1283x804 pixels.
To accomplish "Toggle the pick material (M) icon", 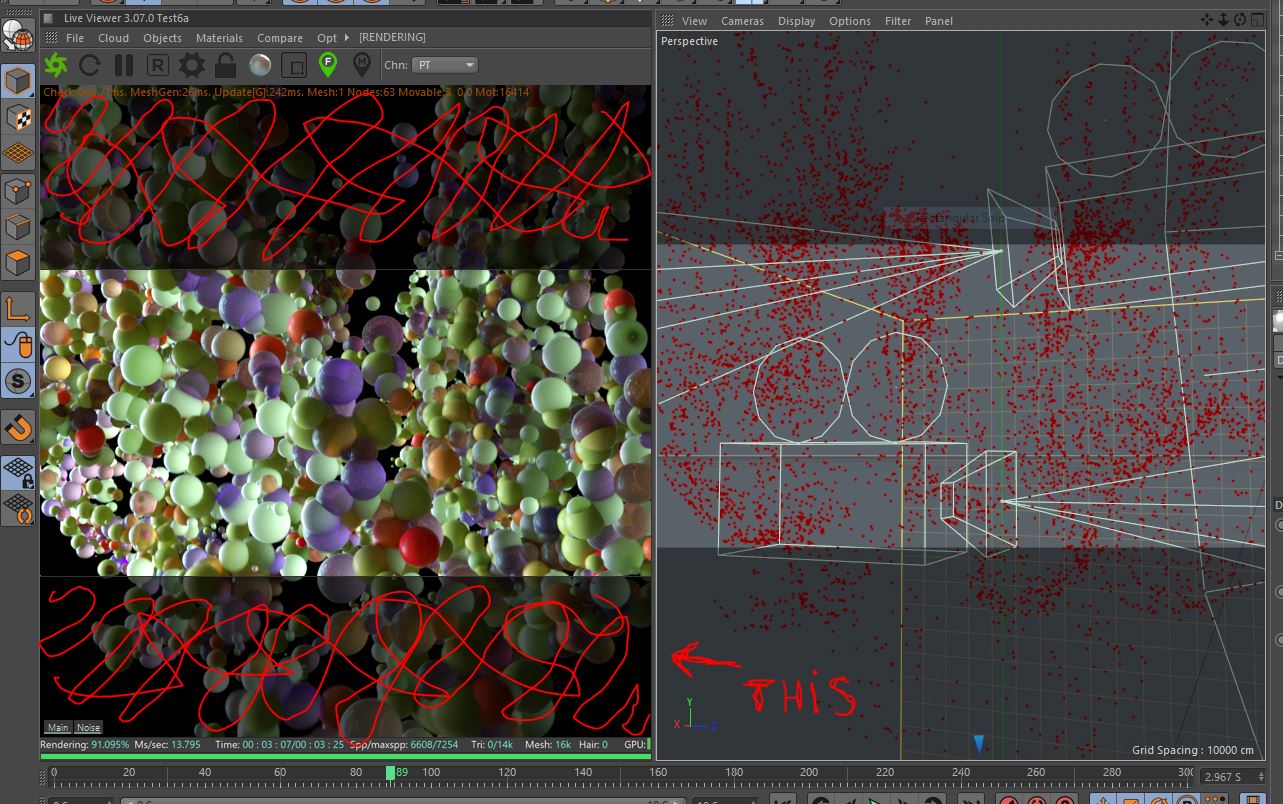I will click(361, 65).
